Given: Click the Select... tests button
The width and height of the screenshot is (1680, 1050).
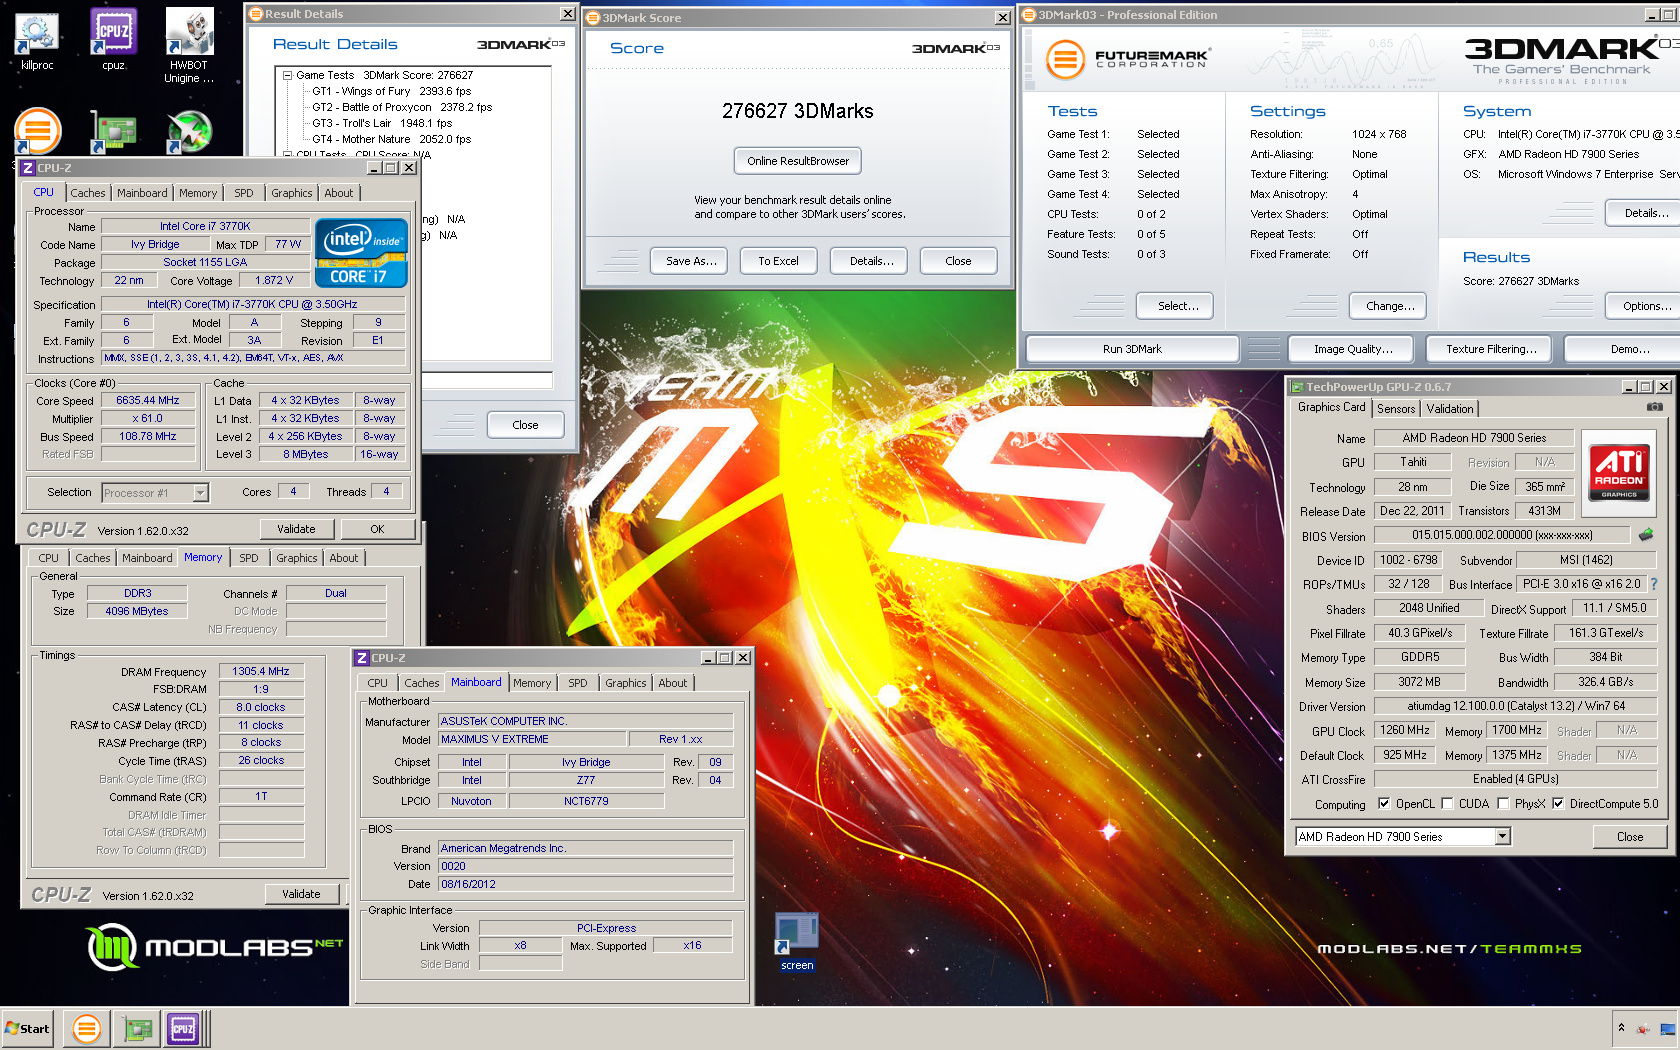Looking at the screenshot, I should pyautogui.click(x=1175, y=306).
